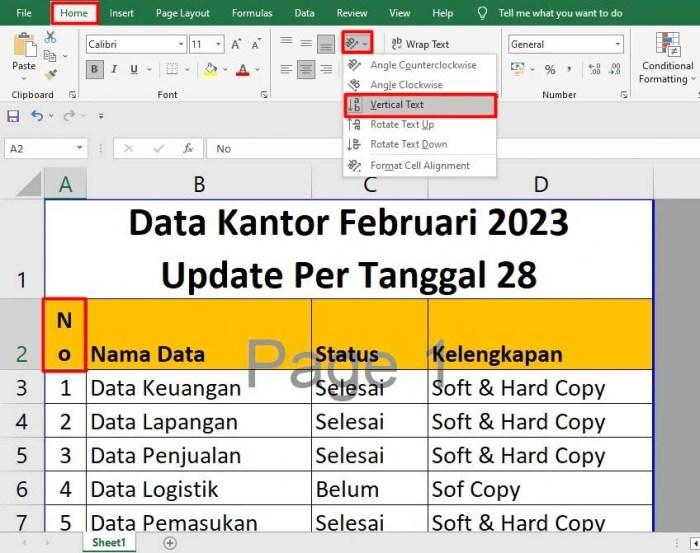Apply red Font Color A

pyautogui.click(x=242, y=70)
